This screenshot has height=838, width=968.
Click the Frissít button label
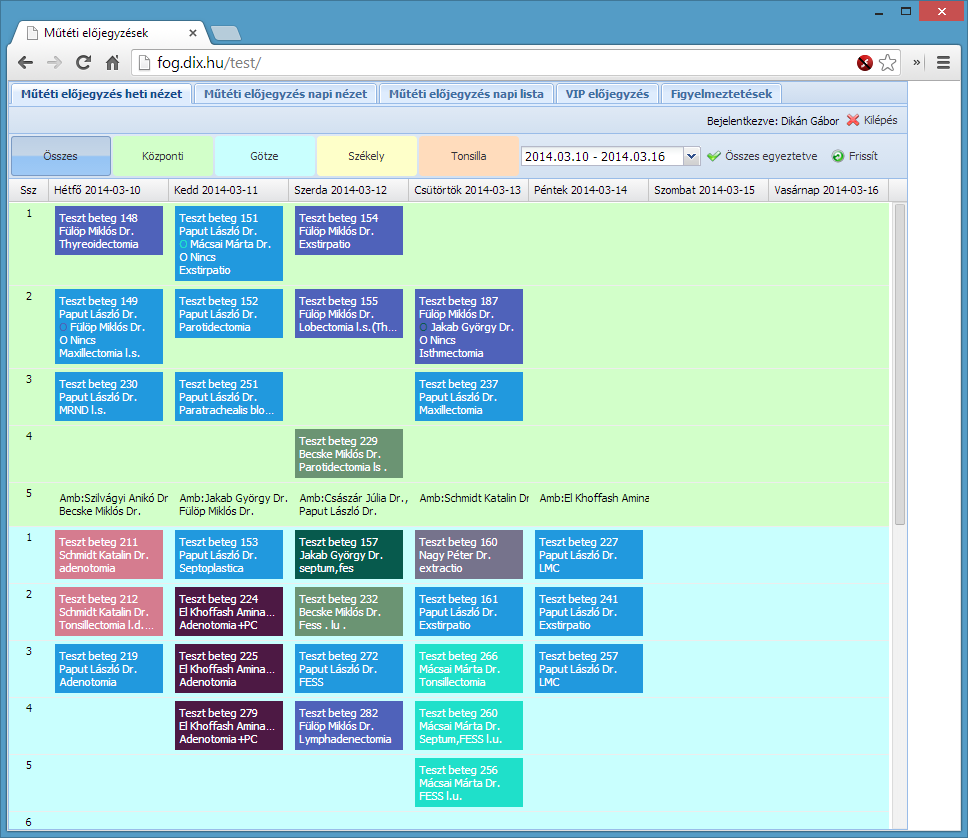(863, 156)
